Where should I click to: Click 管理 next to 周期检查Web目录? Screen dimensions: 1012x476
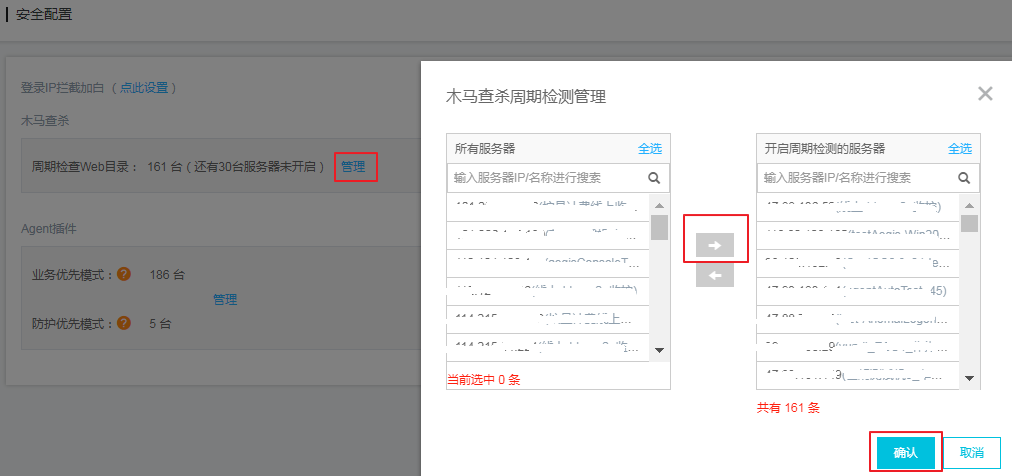pyautogui.click(x=353, y=166)
